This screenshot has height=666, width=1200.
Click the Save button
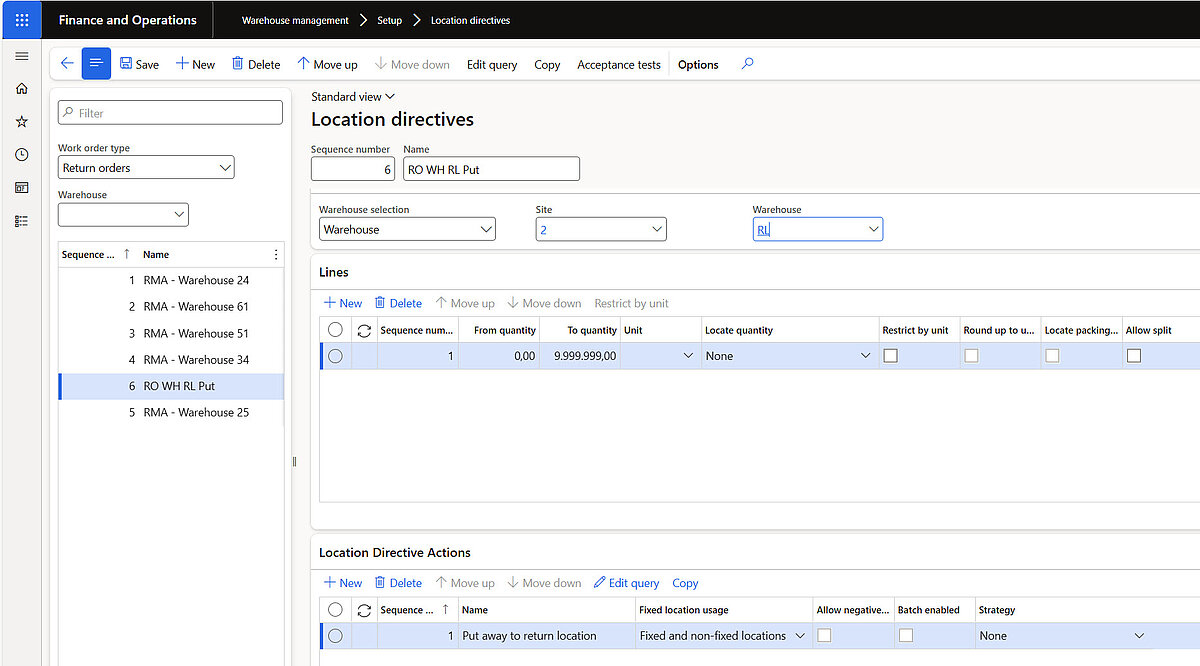pos(139,63)
